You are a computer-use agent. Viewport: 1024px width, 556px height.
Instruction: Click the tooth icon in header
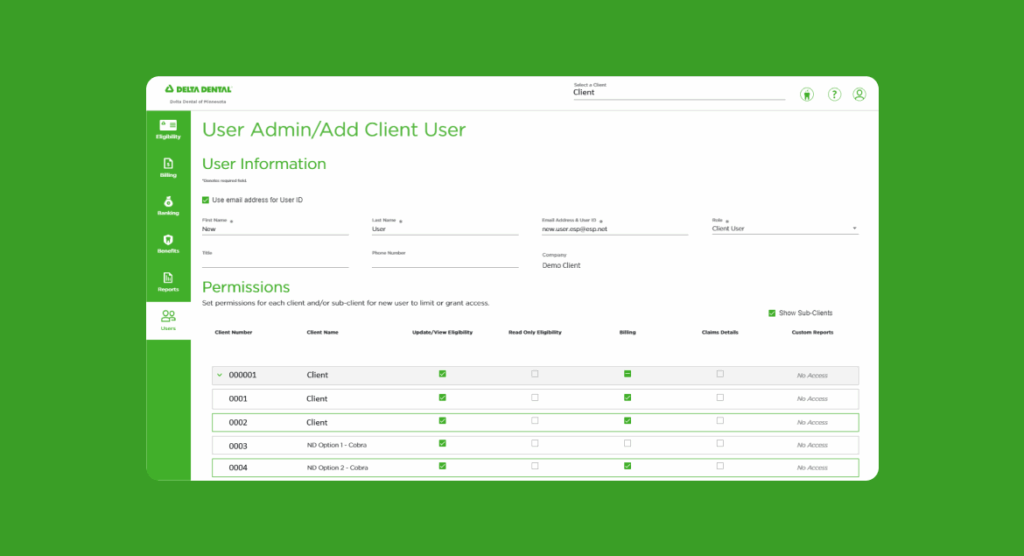[x=807, y=95]
